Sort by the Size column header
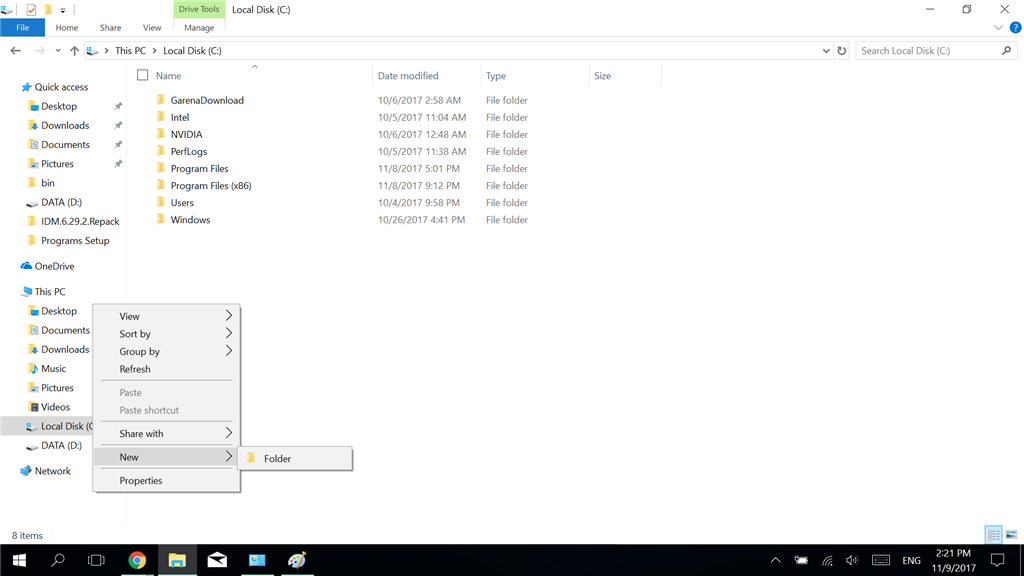The width and height of the screenshot is (1024, 576). click(x=602, y=76)
